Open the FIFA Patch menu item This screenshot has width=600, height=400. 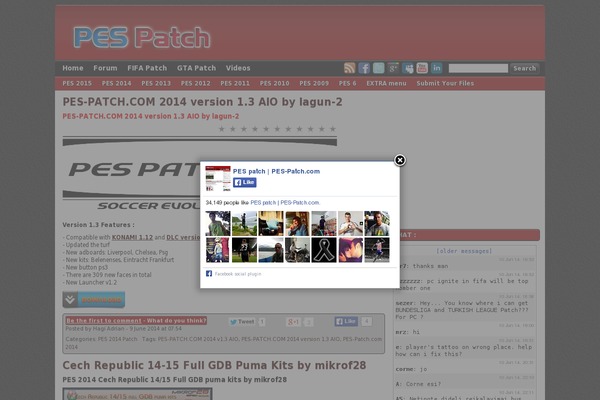[147, 68]
